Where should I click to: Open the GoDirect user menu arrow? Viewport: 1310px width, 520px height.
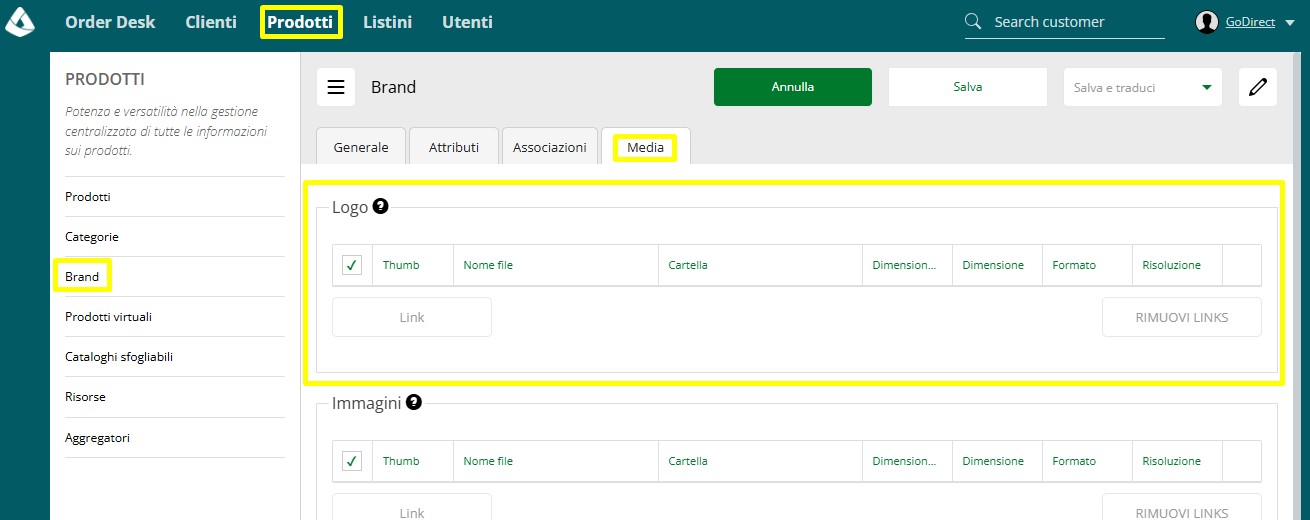click(1294, 22)
